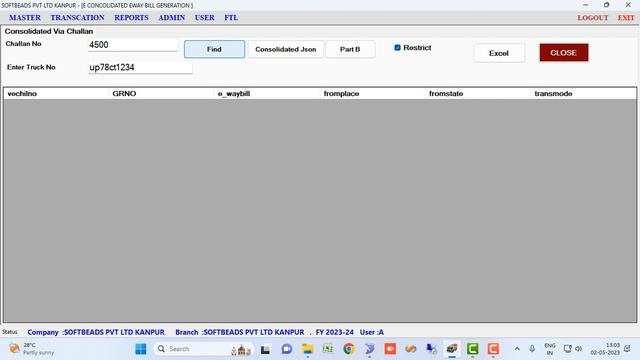The height and width of the screenshot is (360, 640).
Task: Open the clock and date panel
Action: [x=605, y=349]
